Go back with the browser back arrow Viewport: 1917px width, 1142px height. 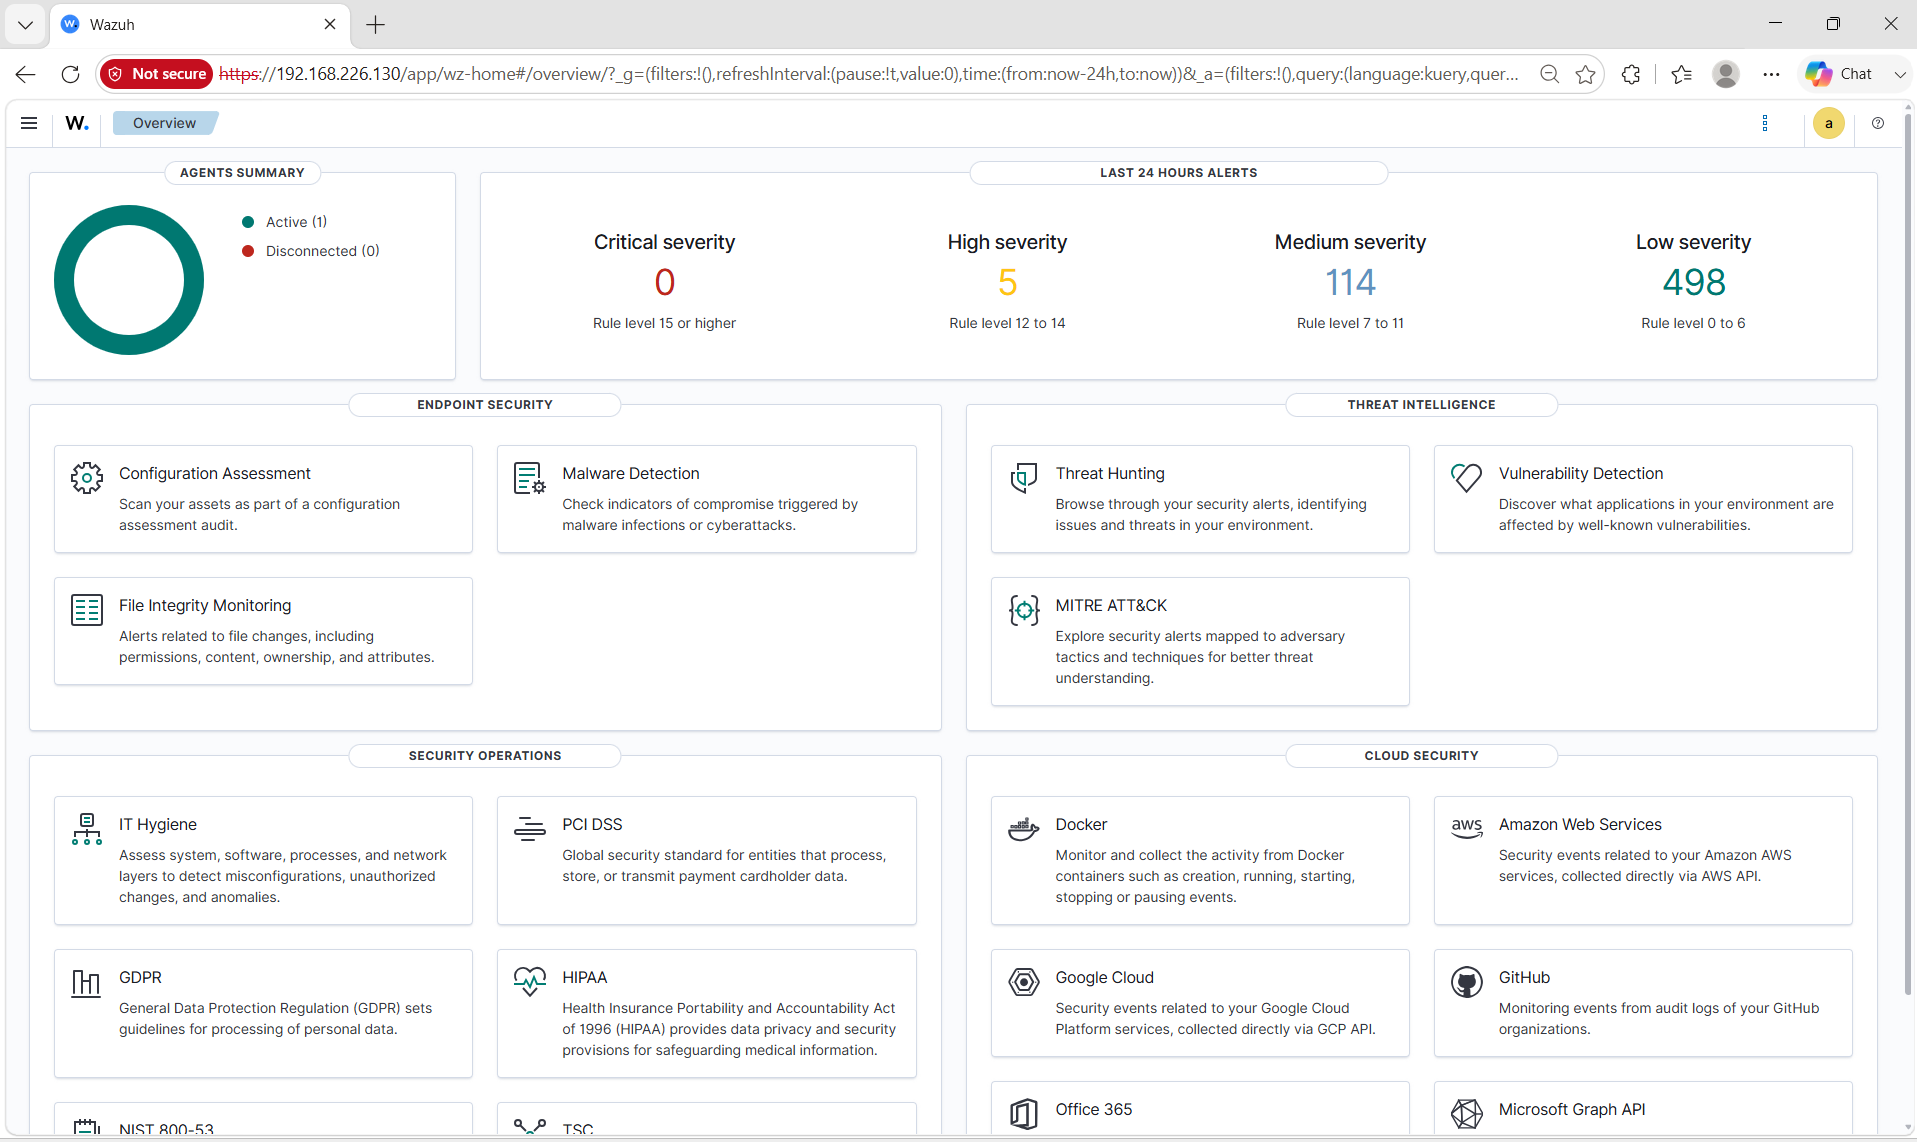[x=25, y=74]
